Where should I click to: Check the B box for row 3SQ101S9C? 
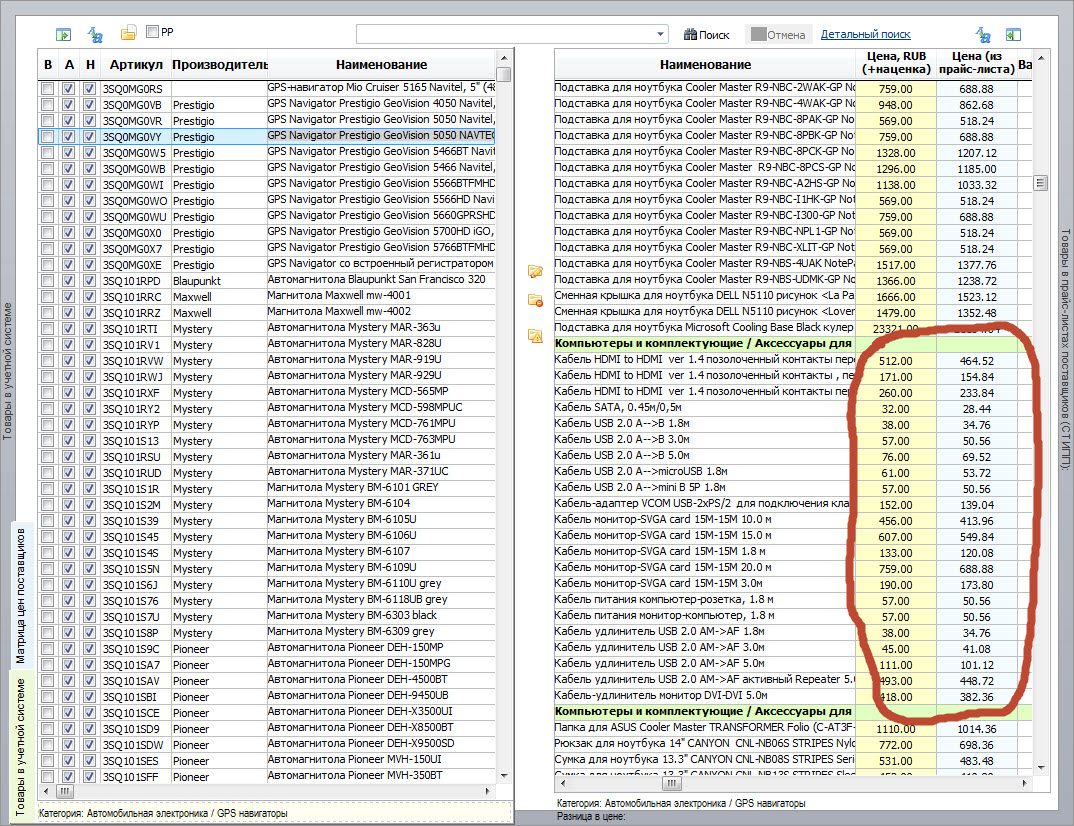pos(47,649)
